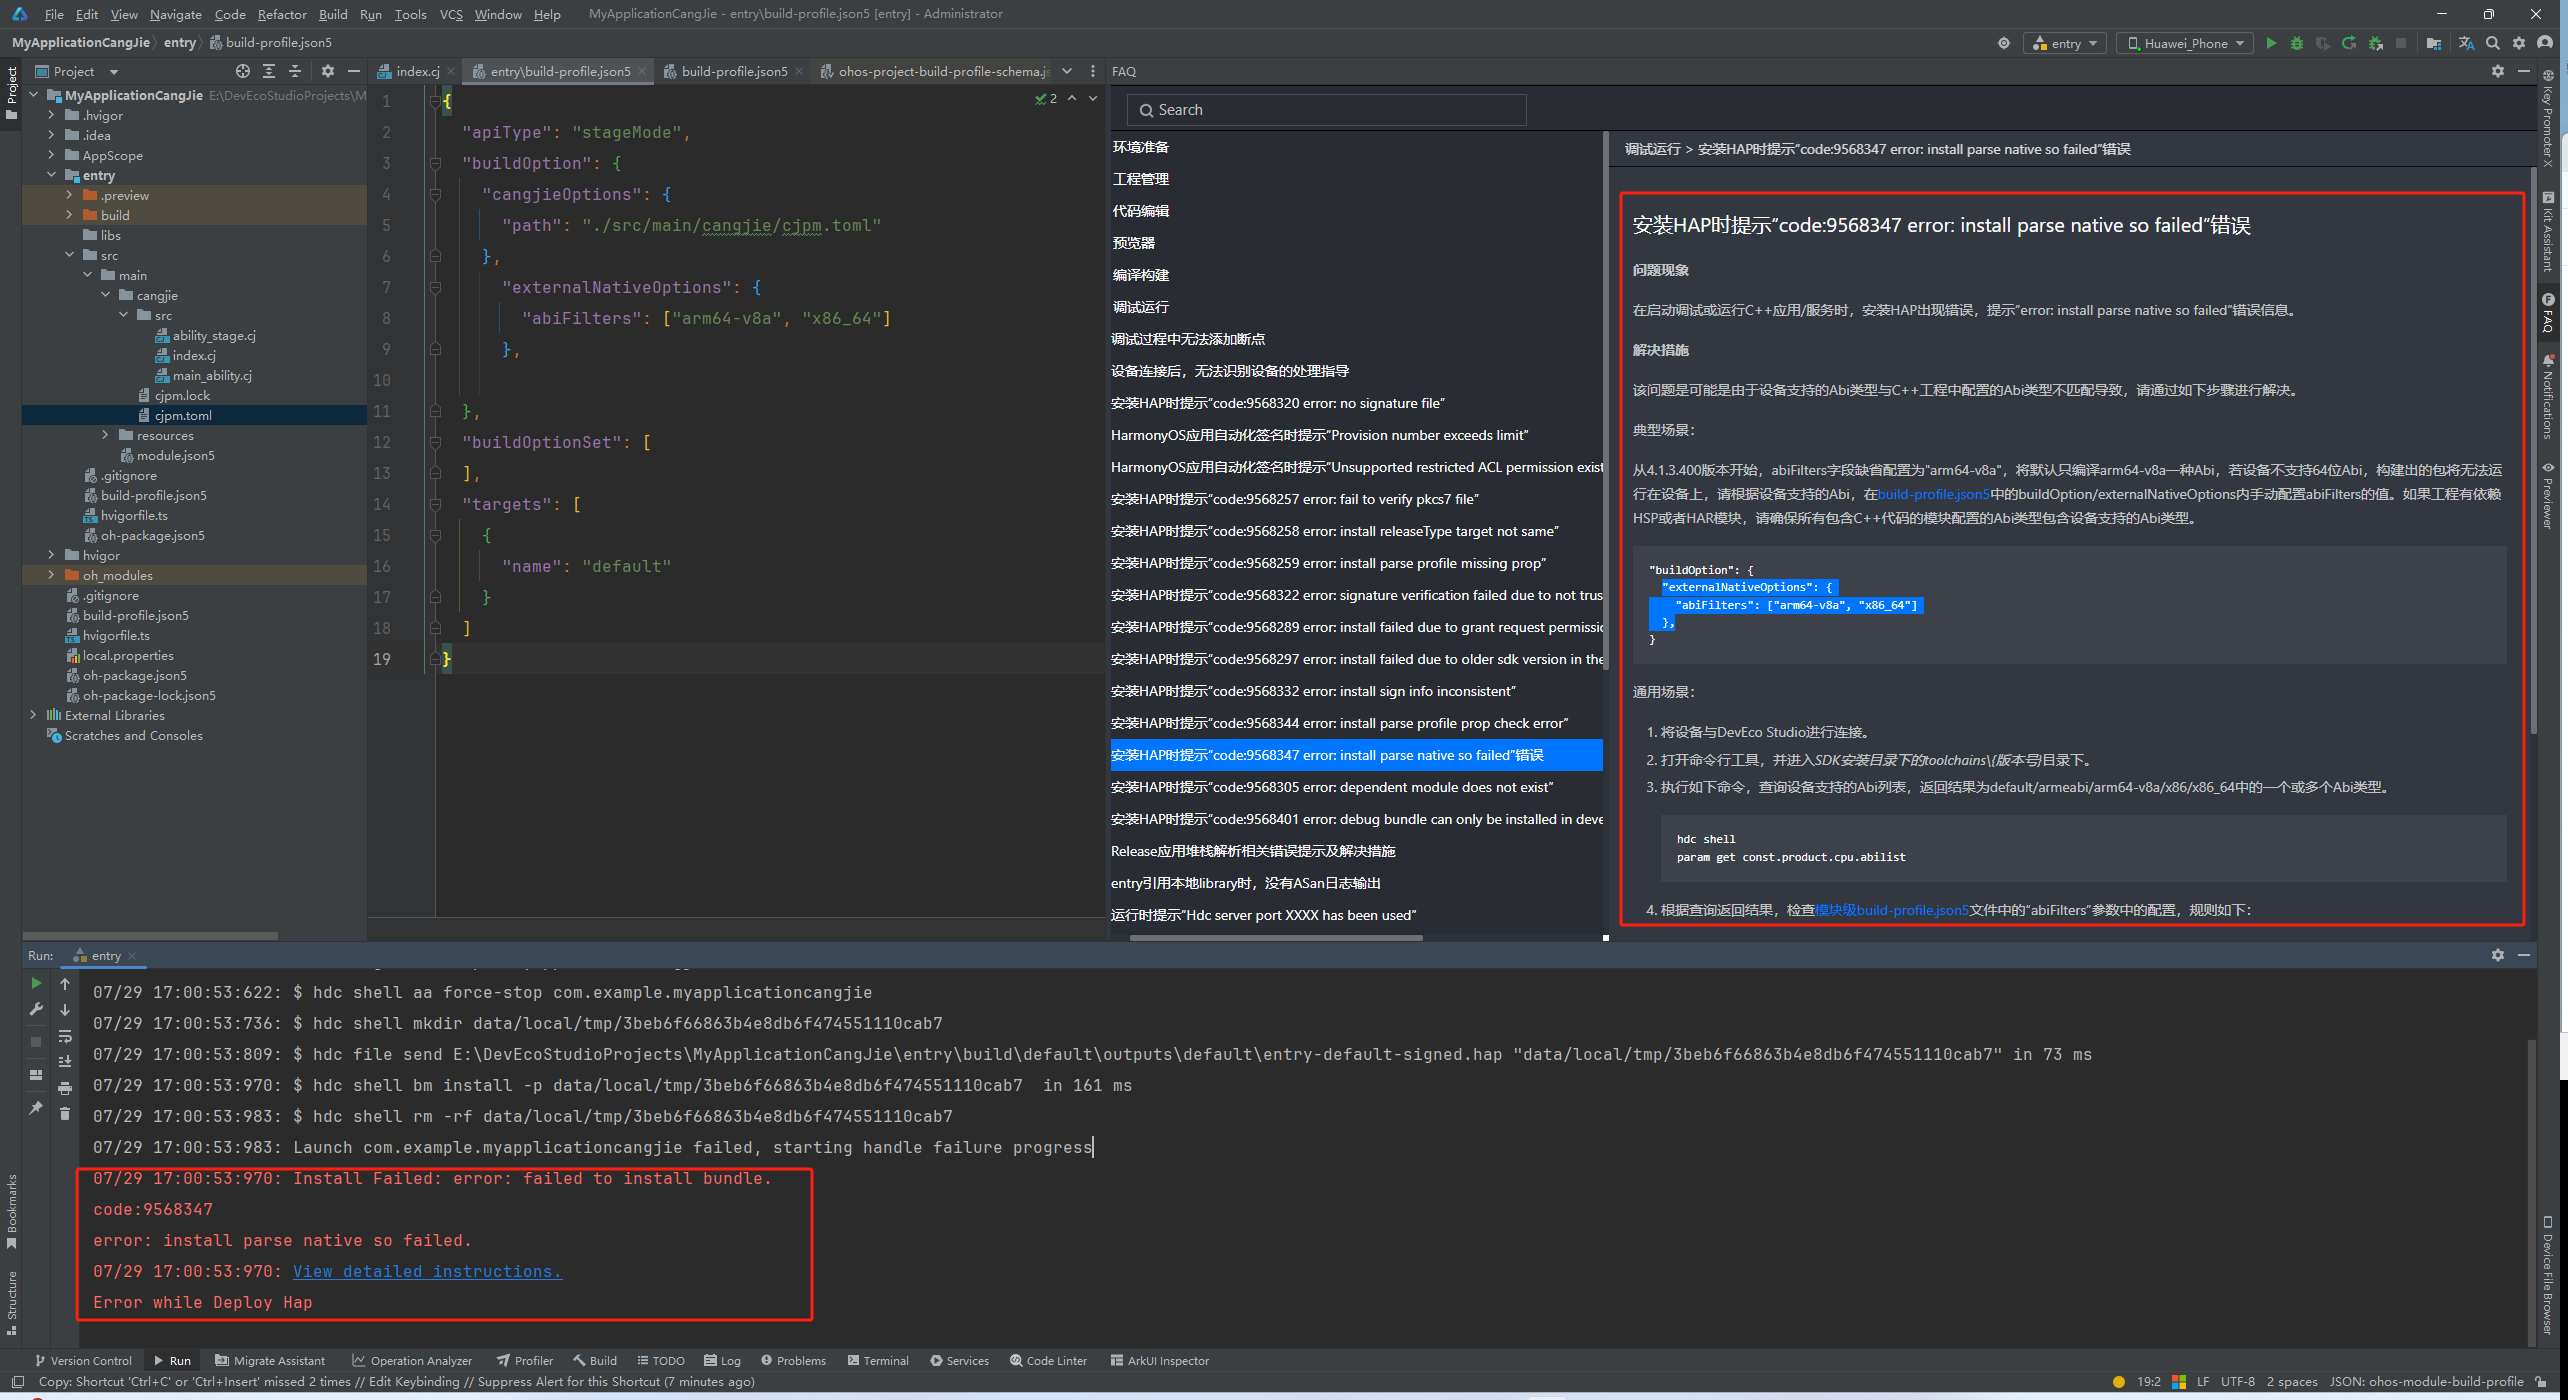Toggle the Bookmarks side tool window
Screen dimensions: 2568x1400
click(11, 1212)
